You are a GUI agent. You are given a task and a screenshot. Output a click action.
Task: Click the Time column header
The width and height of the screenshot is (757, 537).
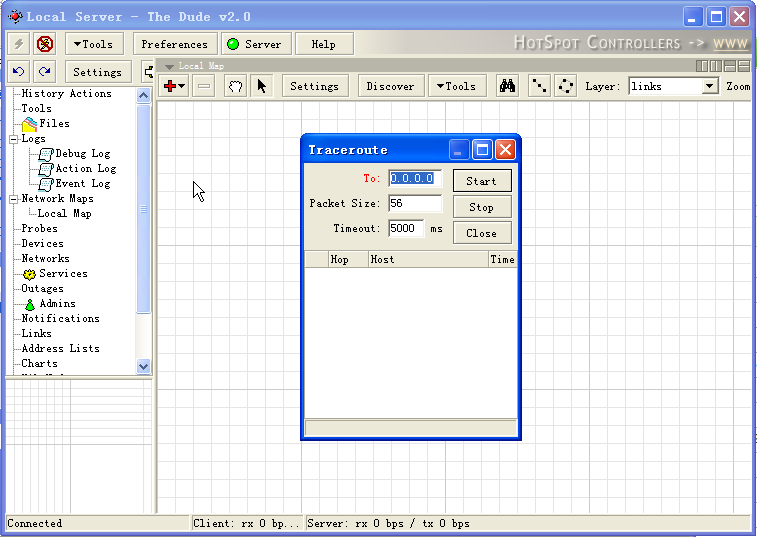(x=502, y=259)
